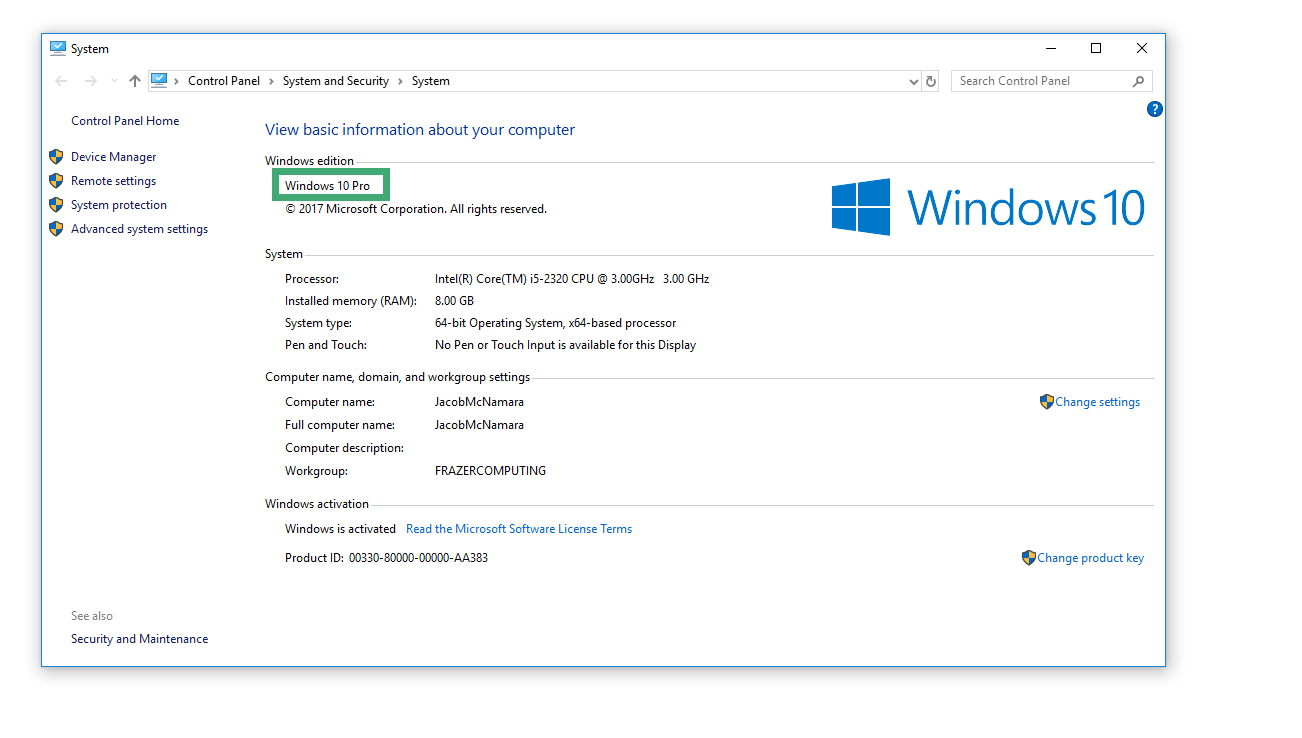Screen dimensions: 1302x738
Task: Minimize the System window
Action: (1051, 48)
